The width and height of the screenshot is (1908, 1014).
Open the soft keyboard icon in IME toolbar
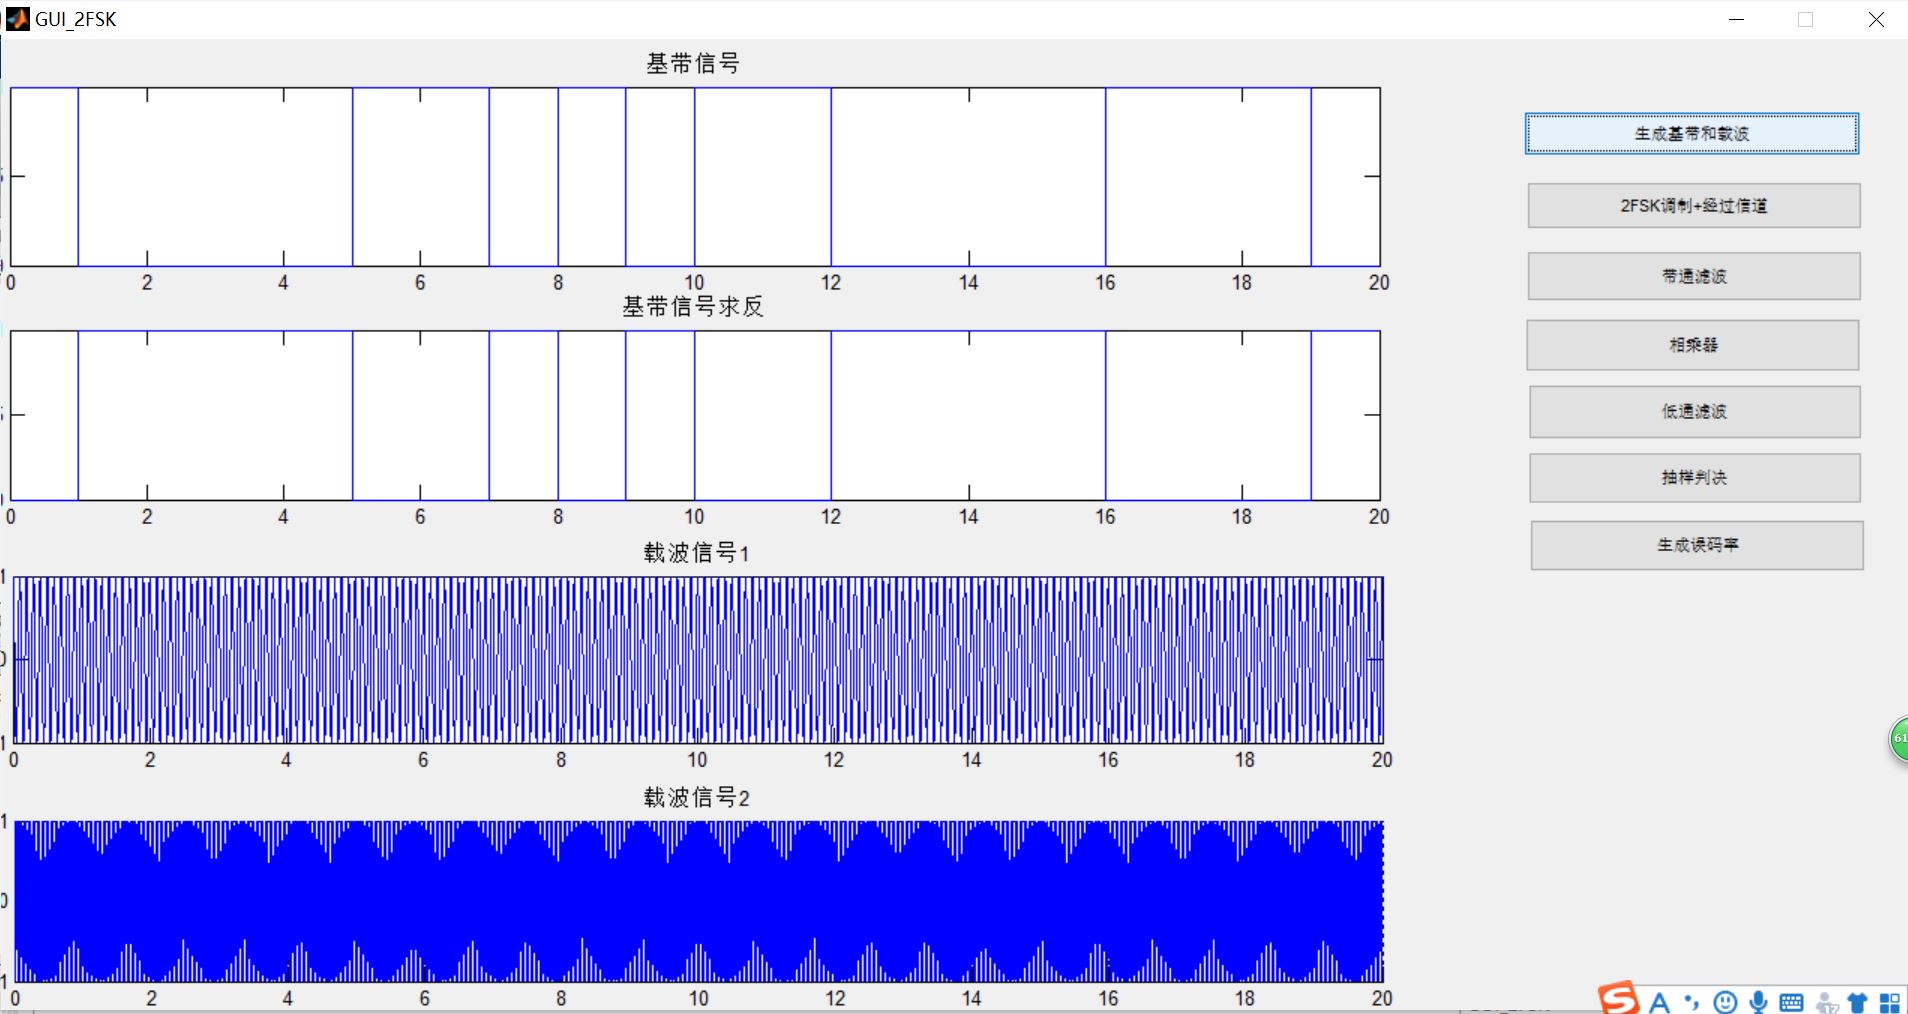coord(1792,1002)
